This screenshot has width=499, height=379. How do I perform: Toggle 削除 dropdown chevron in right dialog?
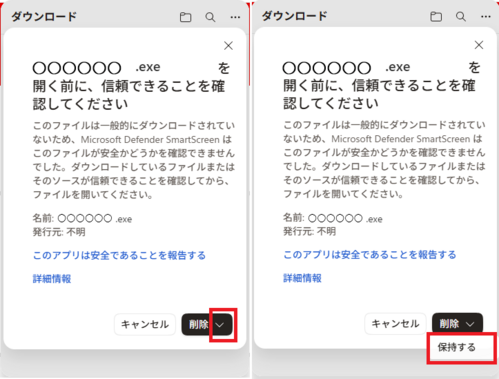click(x=470, y=324)
